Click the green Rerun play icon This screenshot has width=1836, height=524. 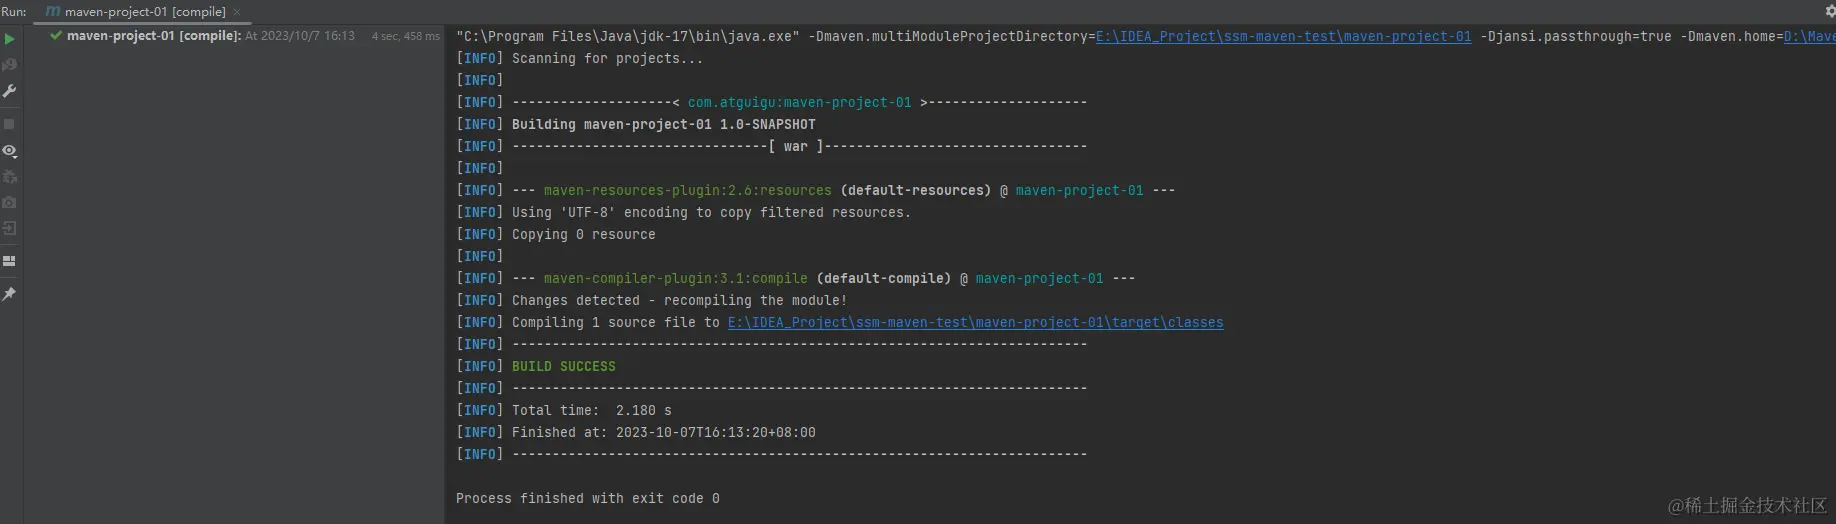click(9, 39)
